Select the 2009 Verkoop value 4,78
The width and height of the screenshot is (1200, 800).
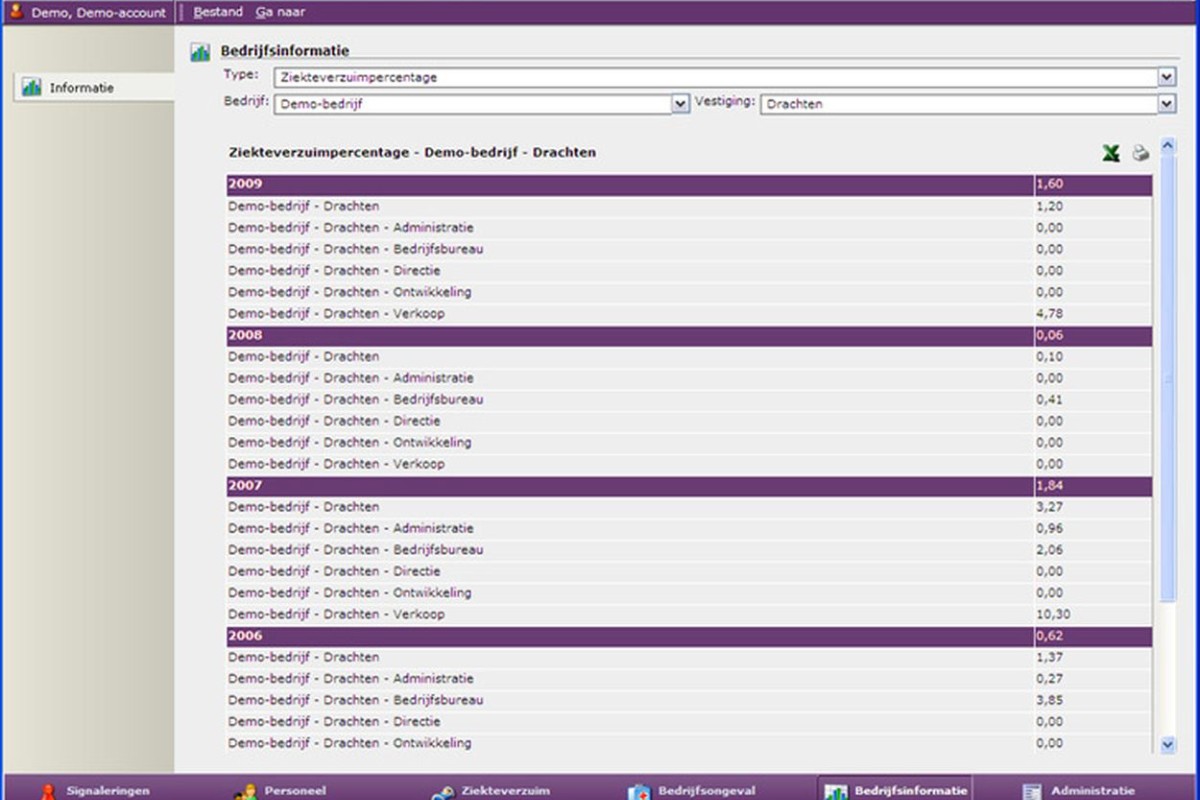click(1050, 314)
